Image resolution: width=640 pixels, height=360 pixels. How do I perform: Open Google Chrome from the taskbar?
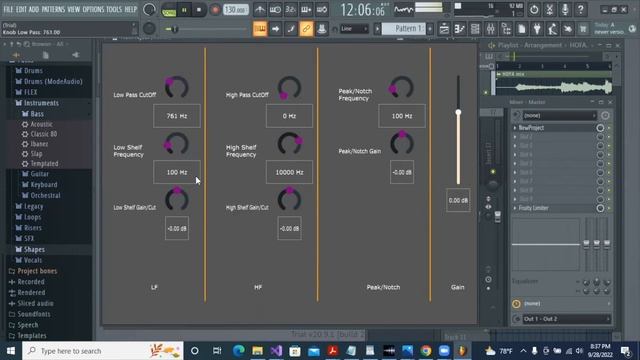(x=426, y=351)
